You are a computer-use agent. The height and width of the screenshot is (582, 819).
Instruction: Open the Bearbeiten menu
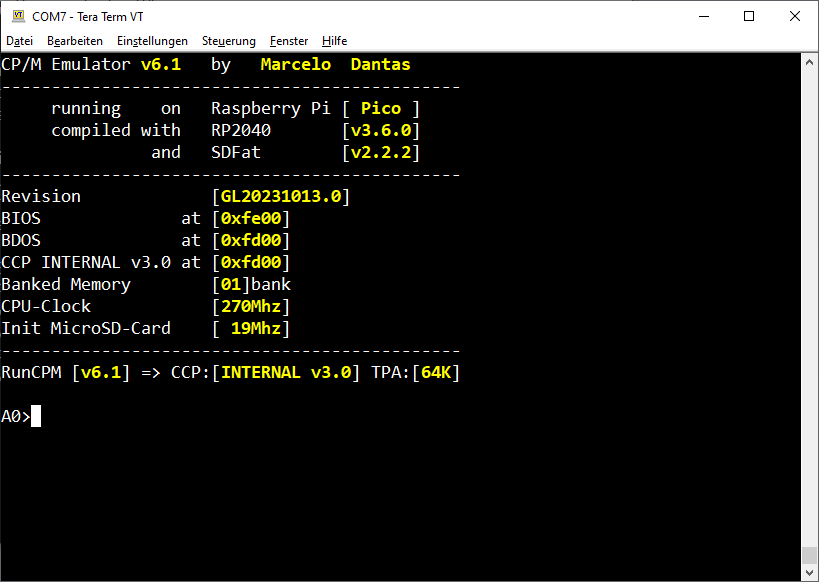pyautogui.click(x=75, y=41)
